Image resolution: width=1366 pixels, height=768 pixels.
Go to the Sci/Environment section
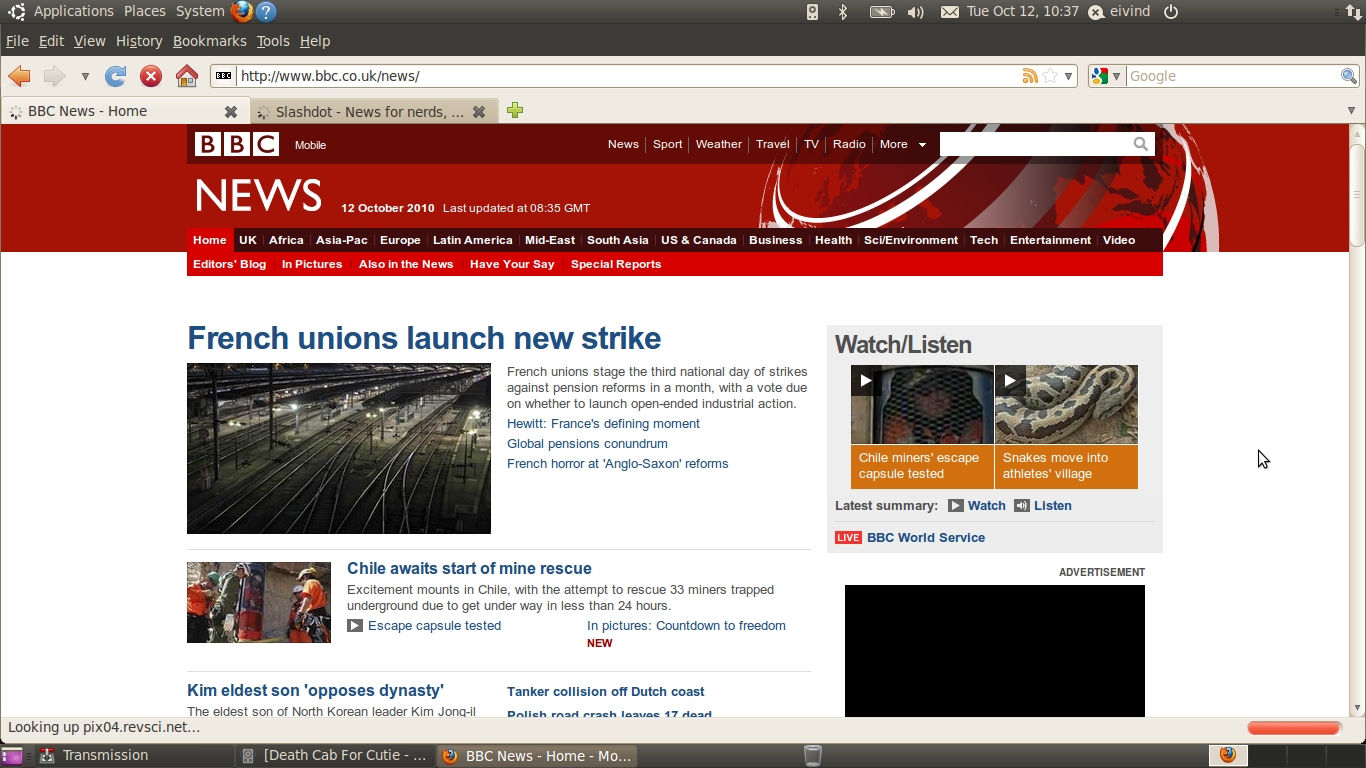[911, 240]
